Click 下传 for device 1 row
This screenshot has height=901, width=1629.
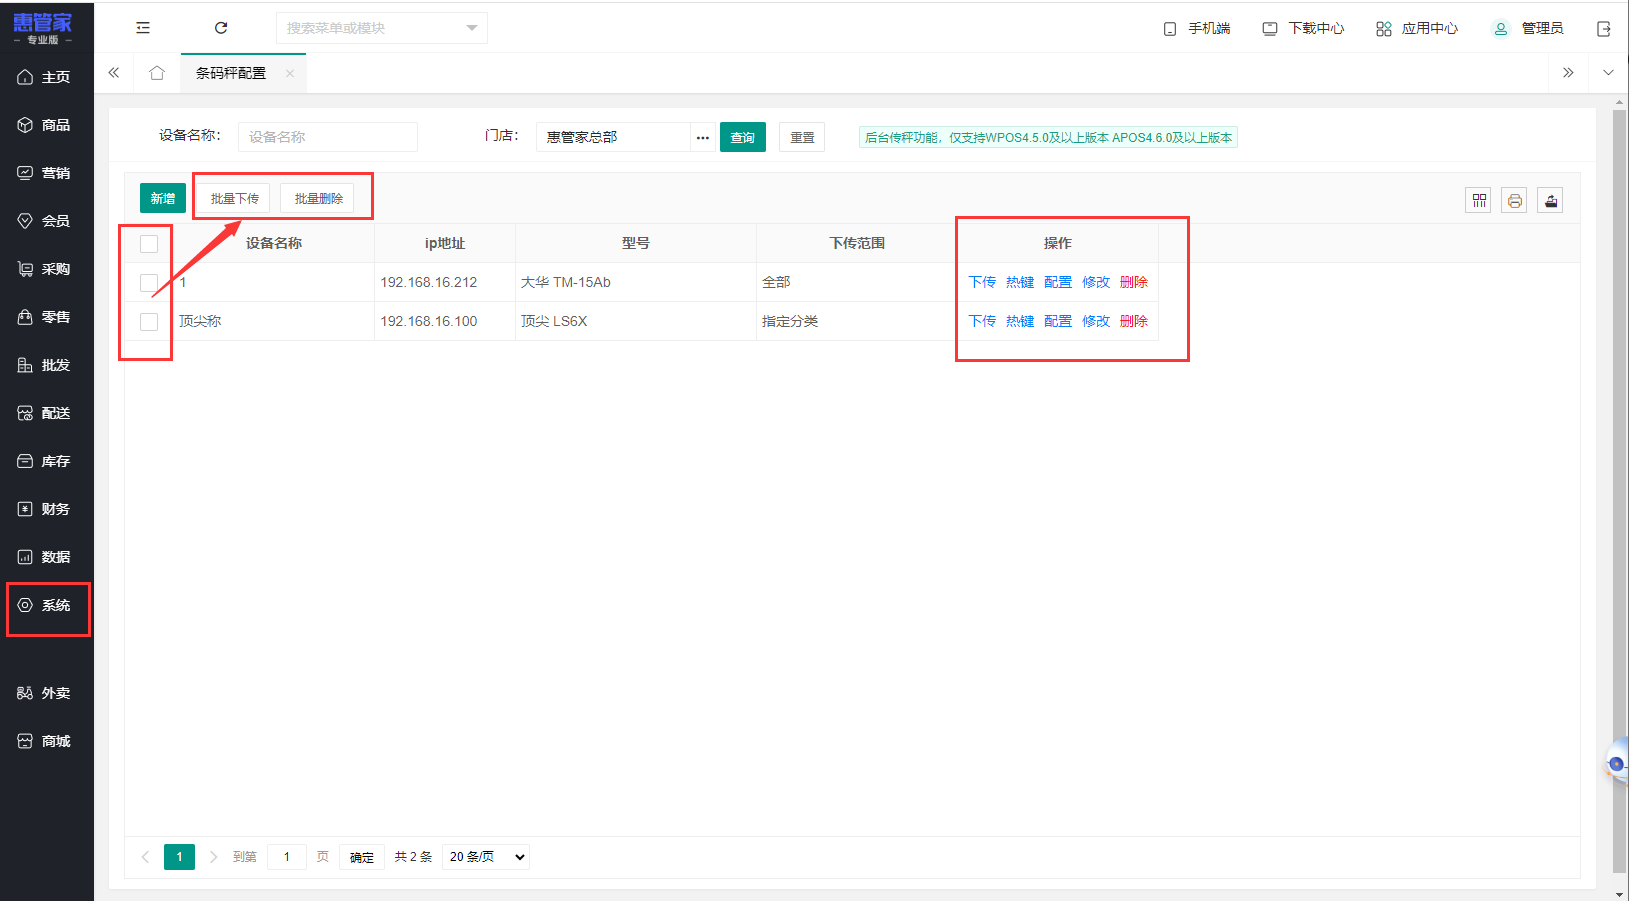click(982, 282)
